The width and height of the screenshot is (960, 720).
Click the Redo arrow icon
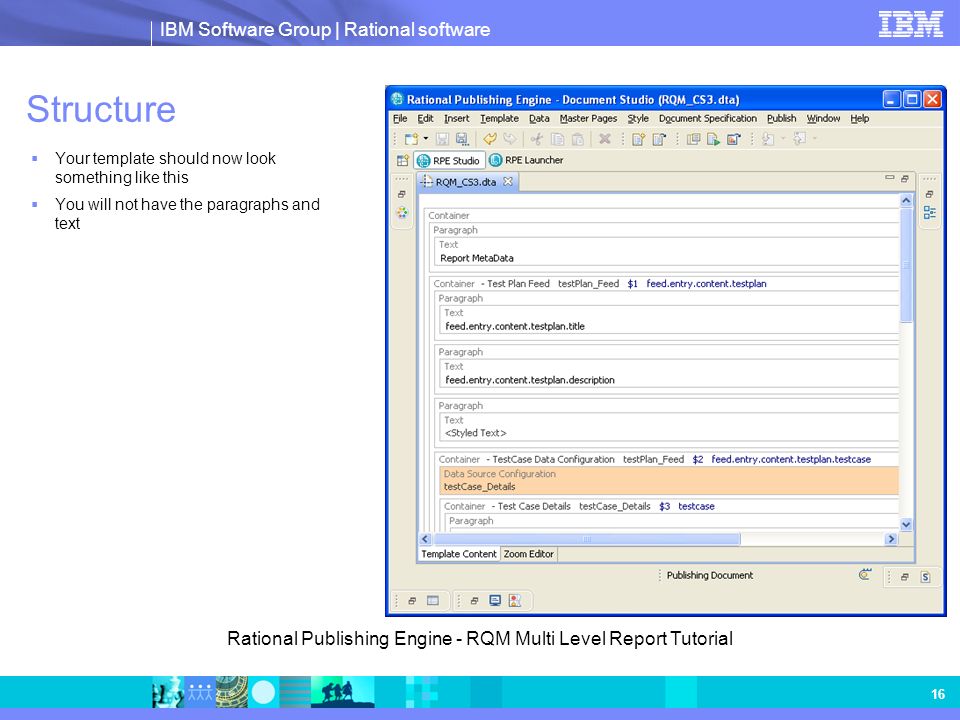point(509,140)
